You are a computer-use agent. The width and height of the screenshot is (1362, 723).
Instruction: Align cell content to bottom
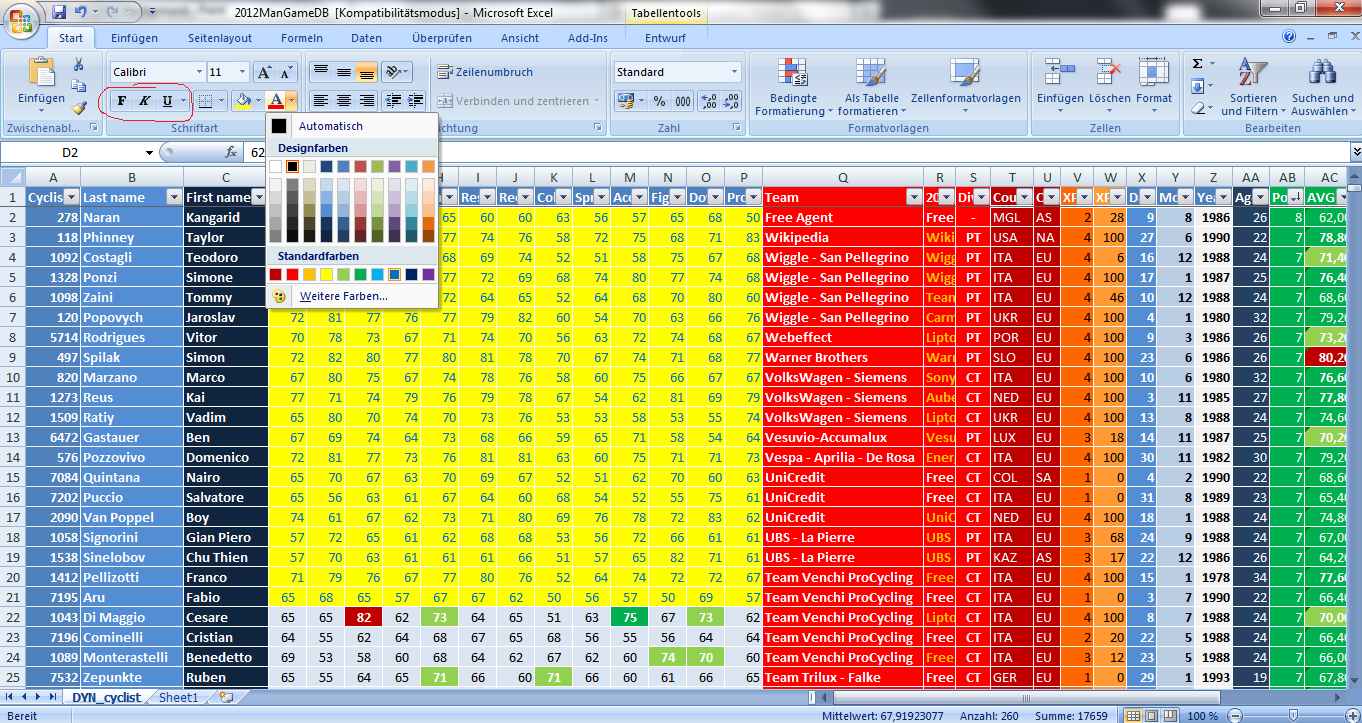coord(366,72)
